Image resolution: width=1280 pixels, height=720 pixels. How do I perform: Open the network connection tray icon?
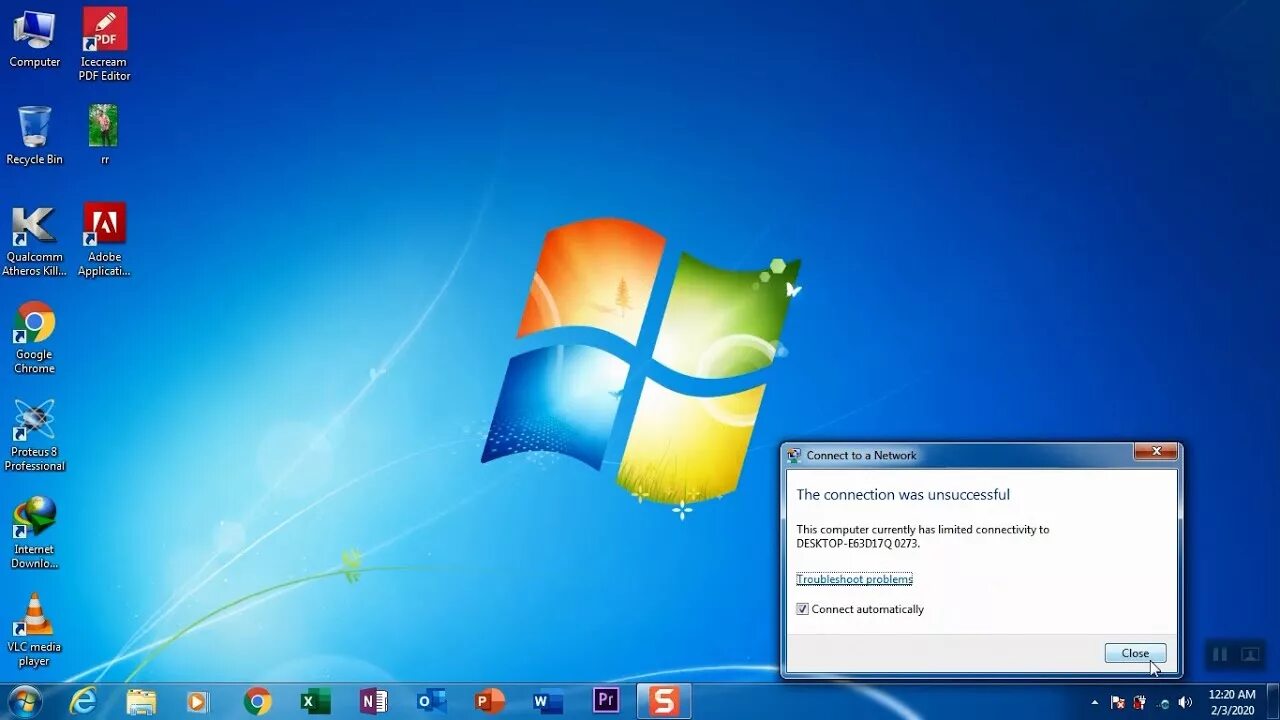1162,702
